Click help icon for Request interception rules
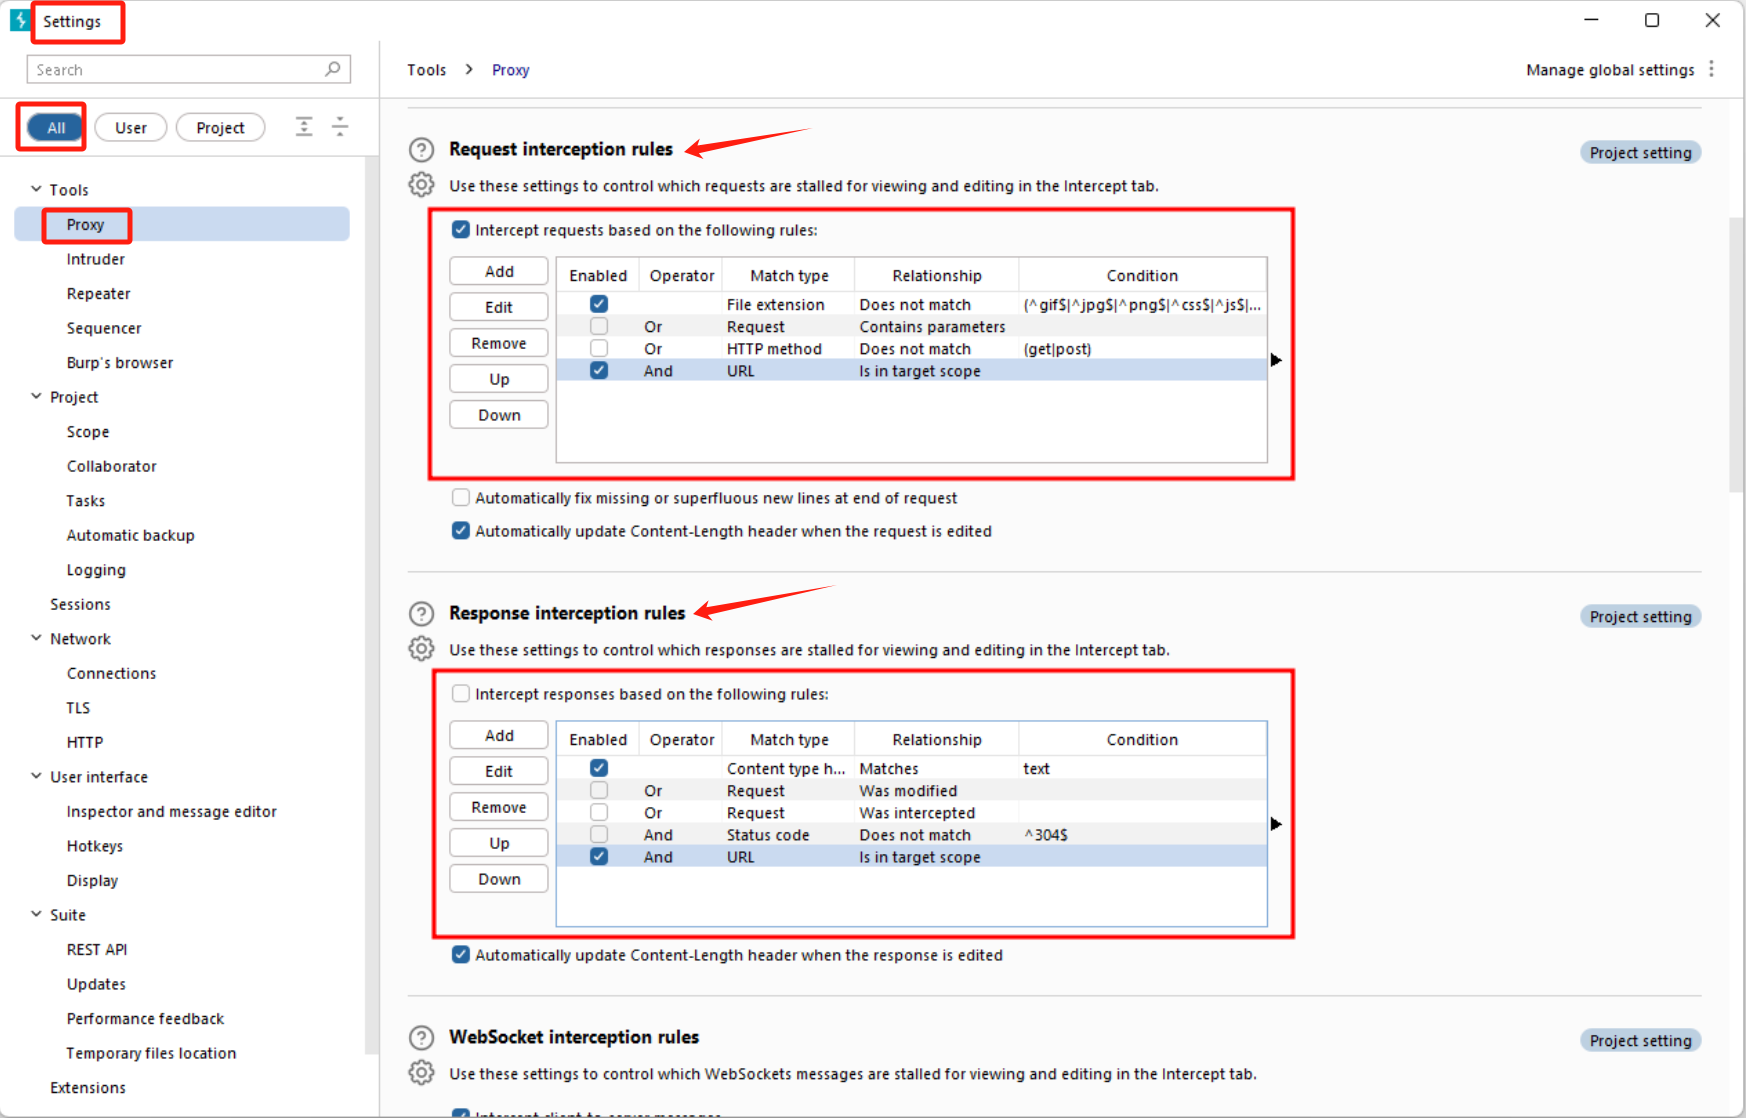The width and height of the screenshot is (1747, 1119). [421, 150]
